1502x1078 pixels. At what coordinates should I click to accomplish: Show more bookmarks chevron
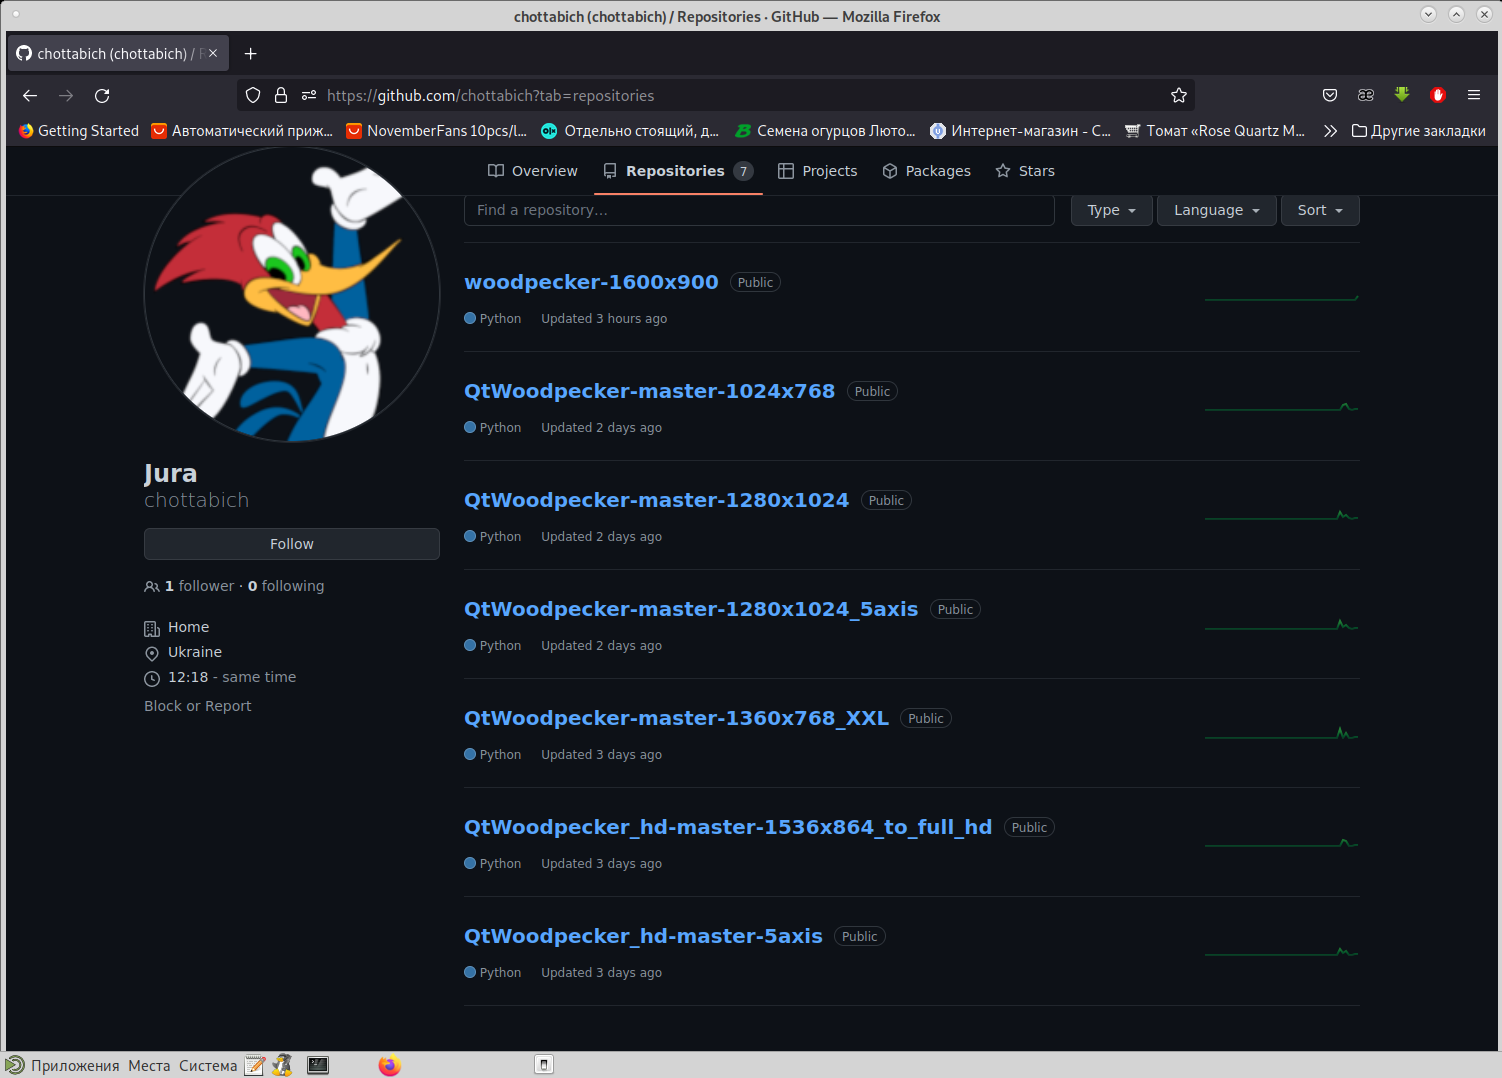[1330, 131]
